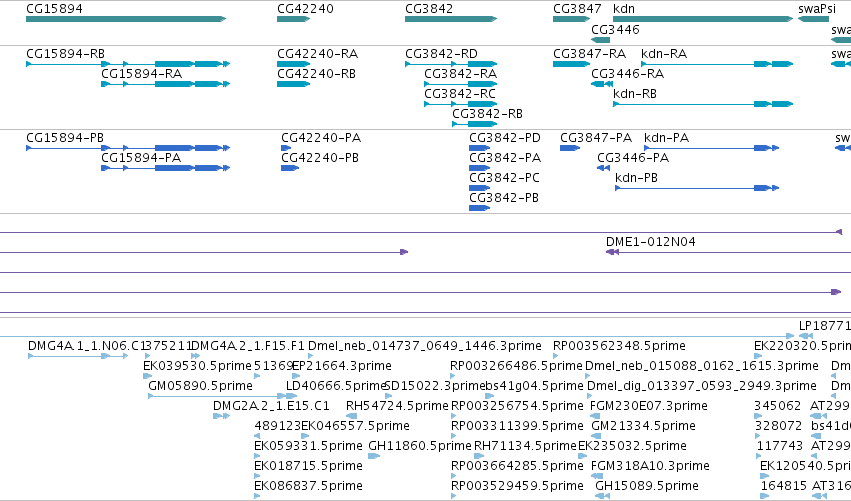Select transcript label CG42240-RA
This screenshot has height=501, width=851.
[x=317, y=54]
